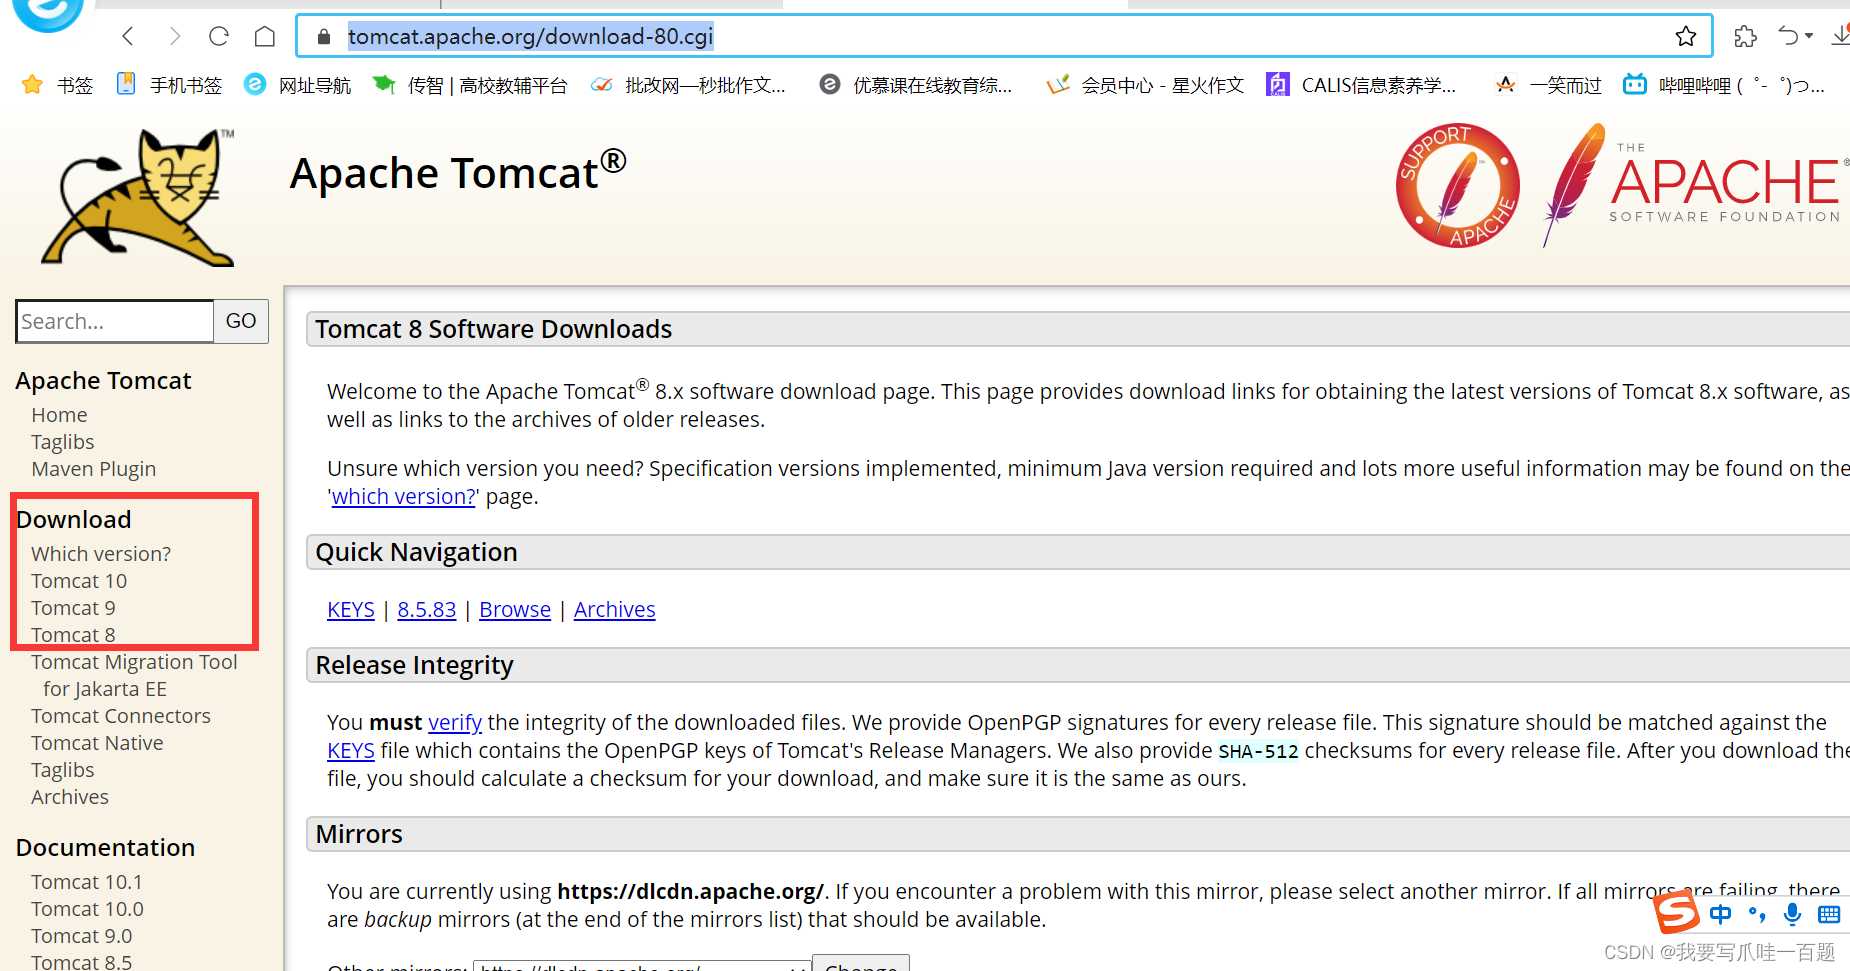The image size is (1850, 971).
Task: Open the Archives link in Quick Navigation
Action: pos(615,610)
